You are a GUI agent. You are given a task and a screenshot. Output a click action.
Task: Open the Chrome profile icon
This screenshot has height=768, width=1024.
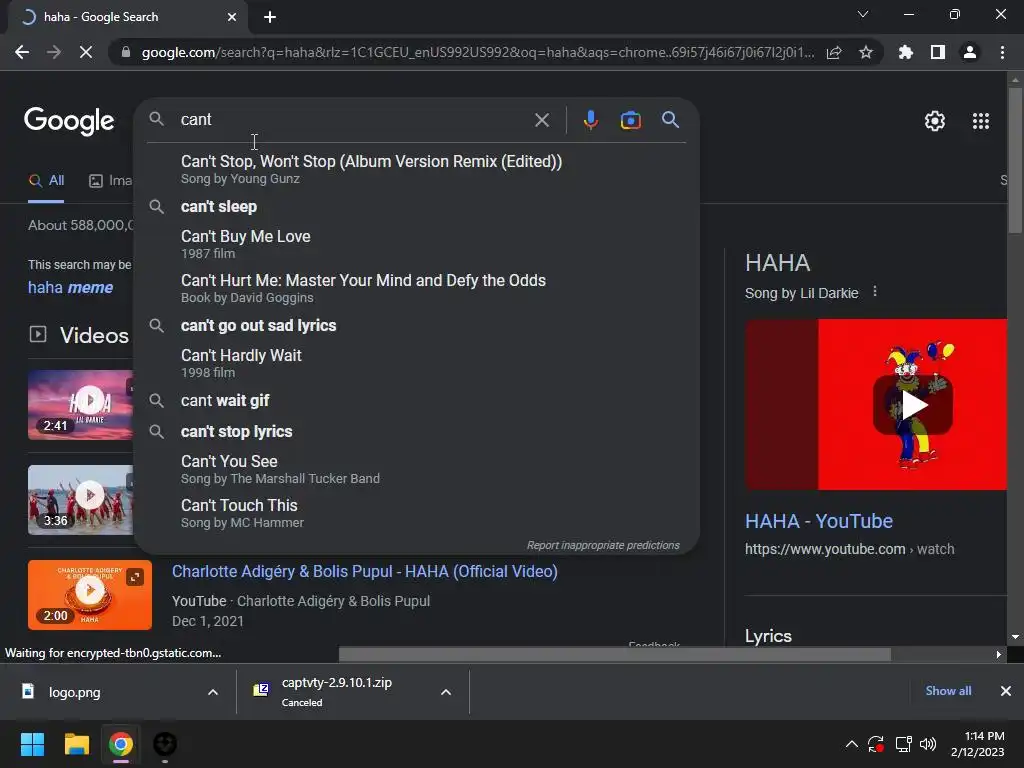[969, 52]
